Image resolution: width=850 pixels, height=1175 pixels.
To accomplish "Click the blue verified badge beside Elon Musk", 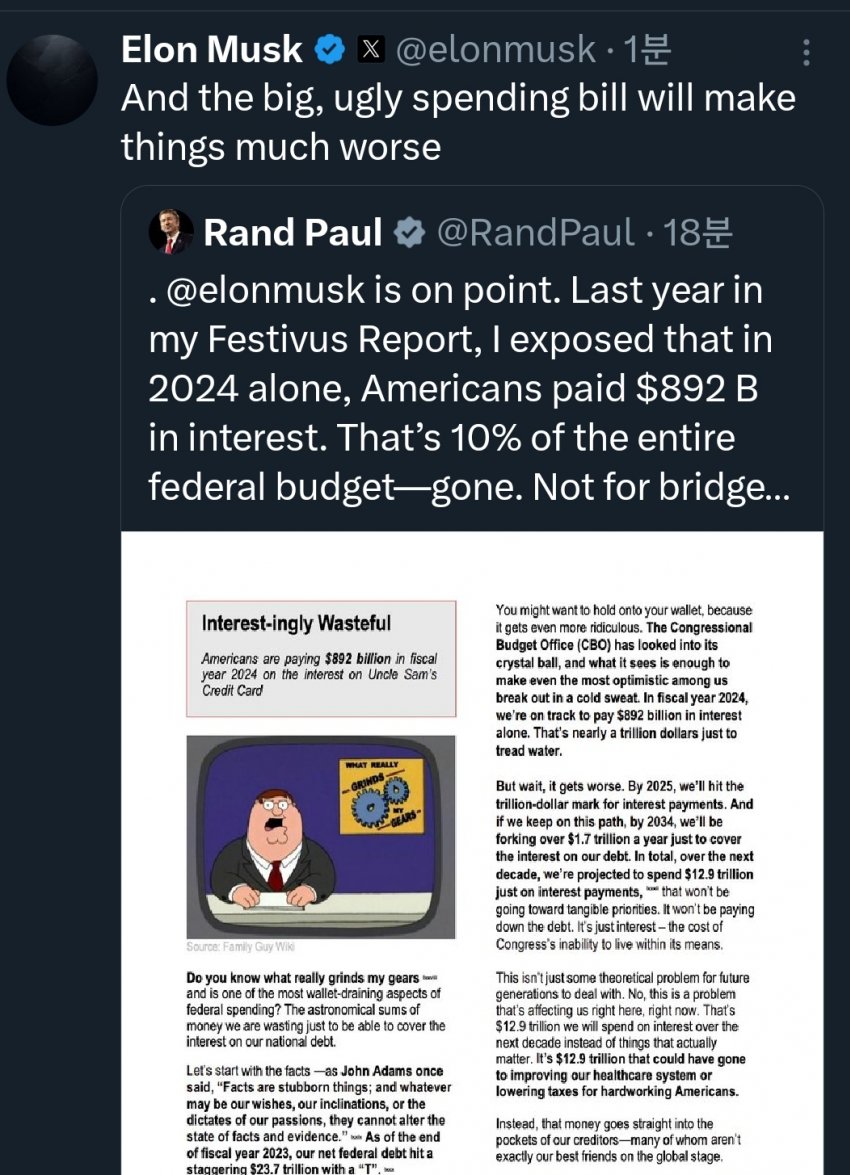I will click(331, 49).
